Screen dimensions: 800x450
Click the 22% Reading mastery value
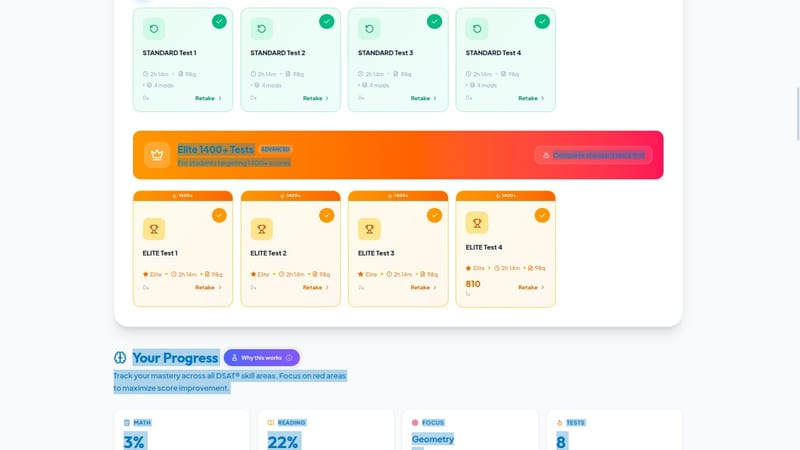[x=283, y=441]
